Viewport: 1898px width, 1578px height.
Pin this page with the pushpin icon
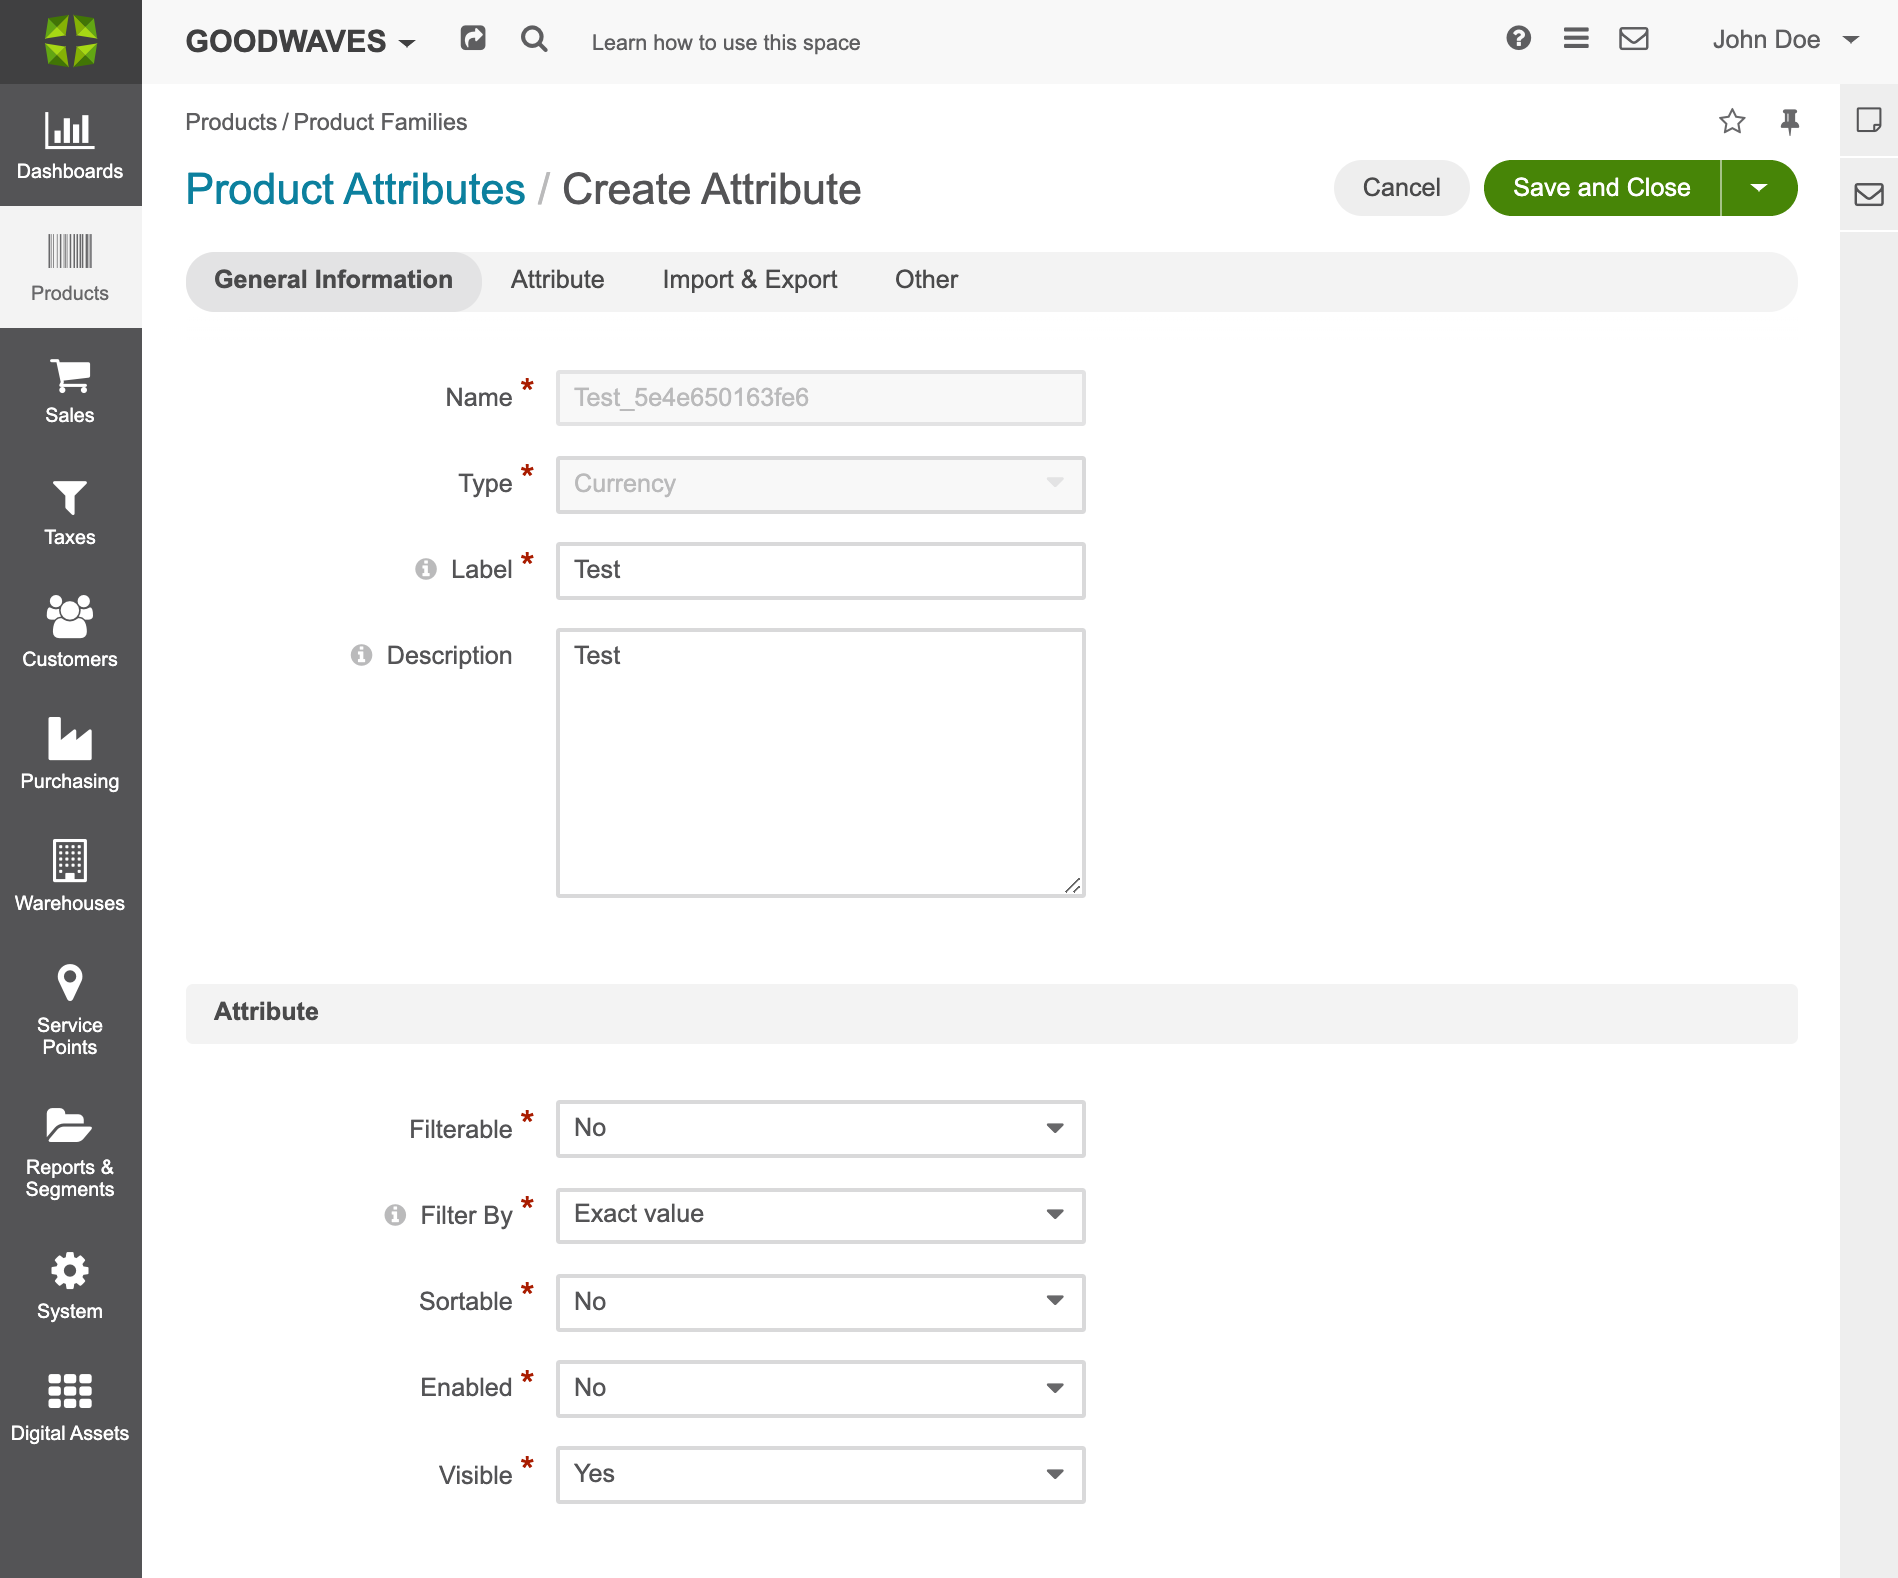pos(1790,122)
